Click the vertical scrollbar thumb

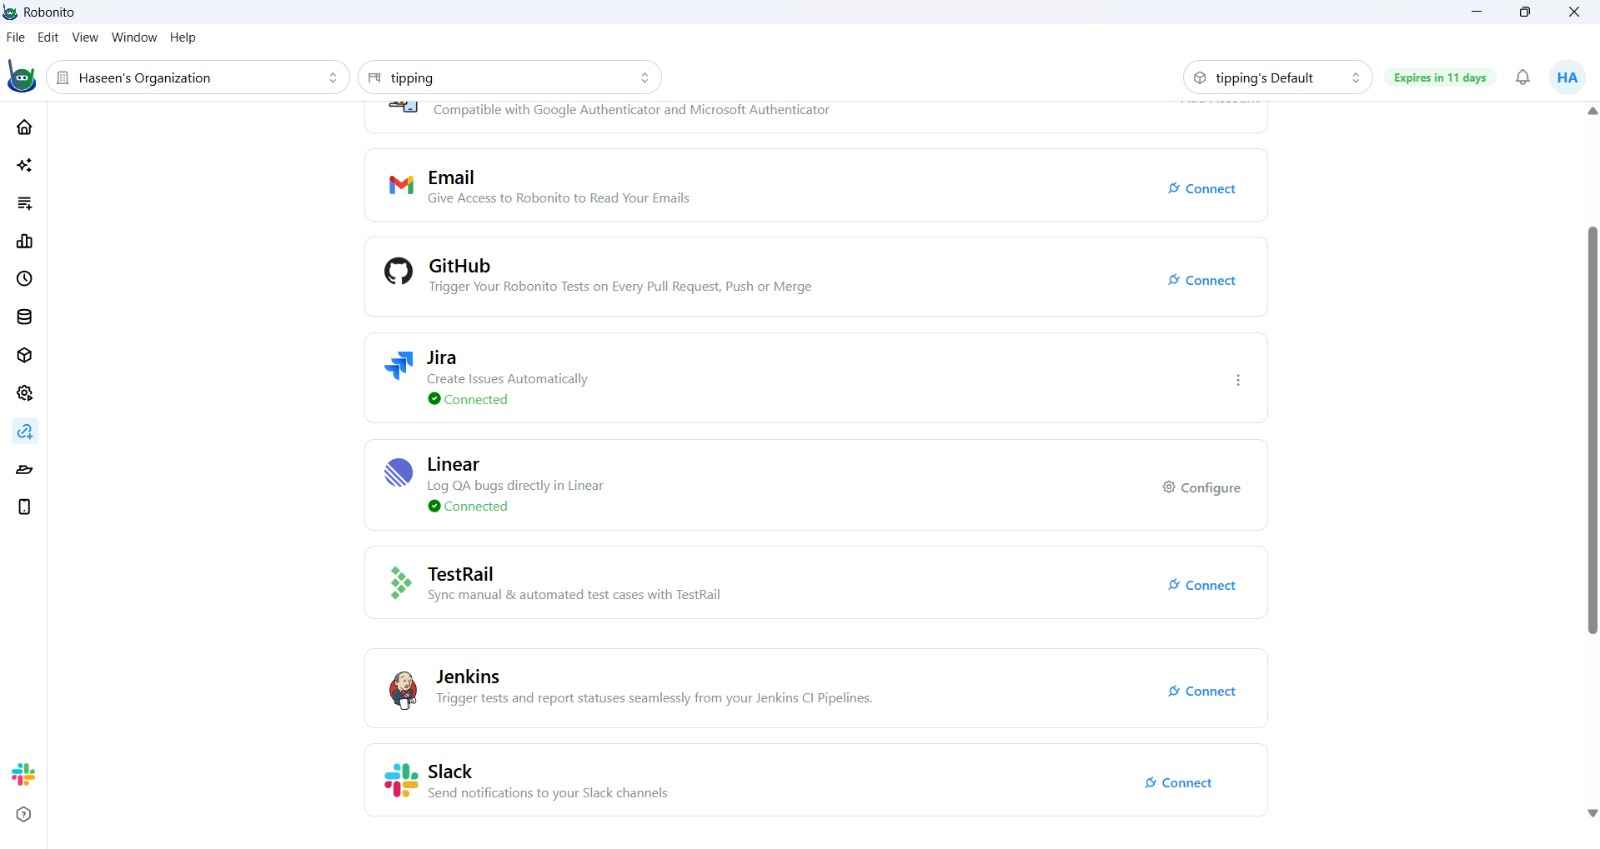pyautogui.click(x=1592, y=430)
